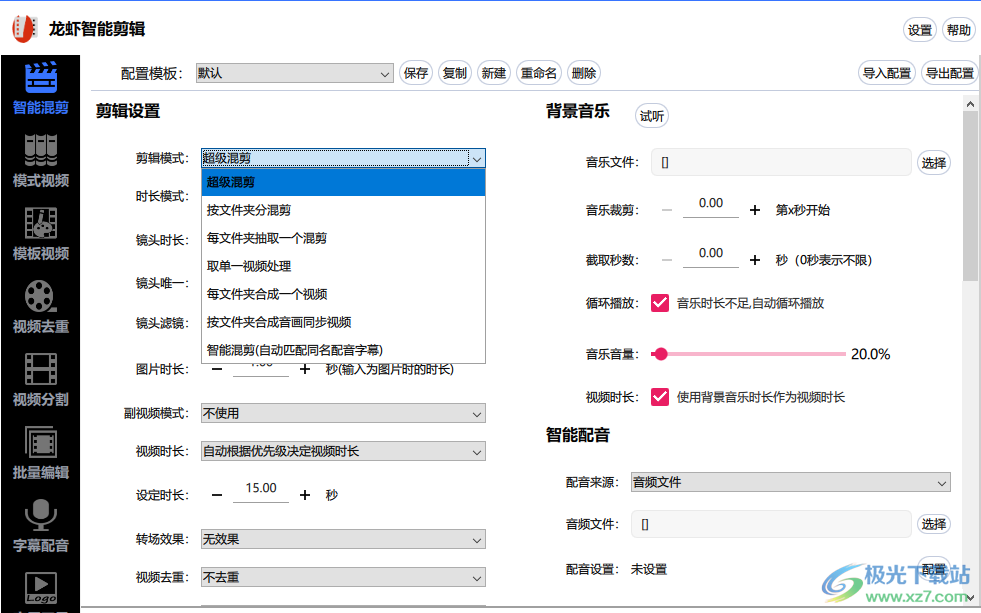981x613 pixels.
Task: Uncheck 使用背景音乐时长作为视频时长
Action: (660, 396)
